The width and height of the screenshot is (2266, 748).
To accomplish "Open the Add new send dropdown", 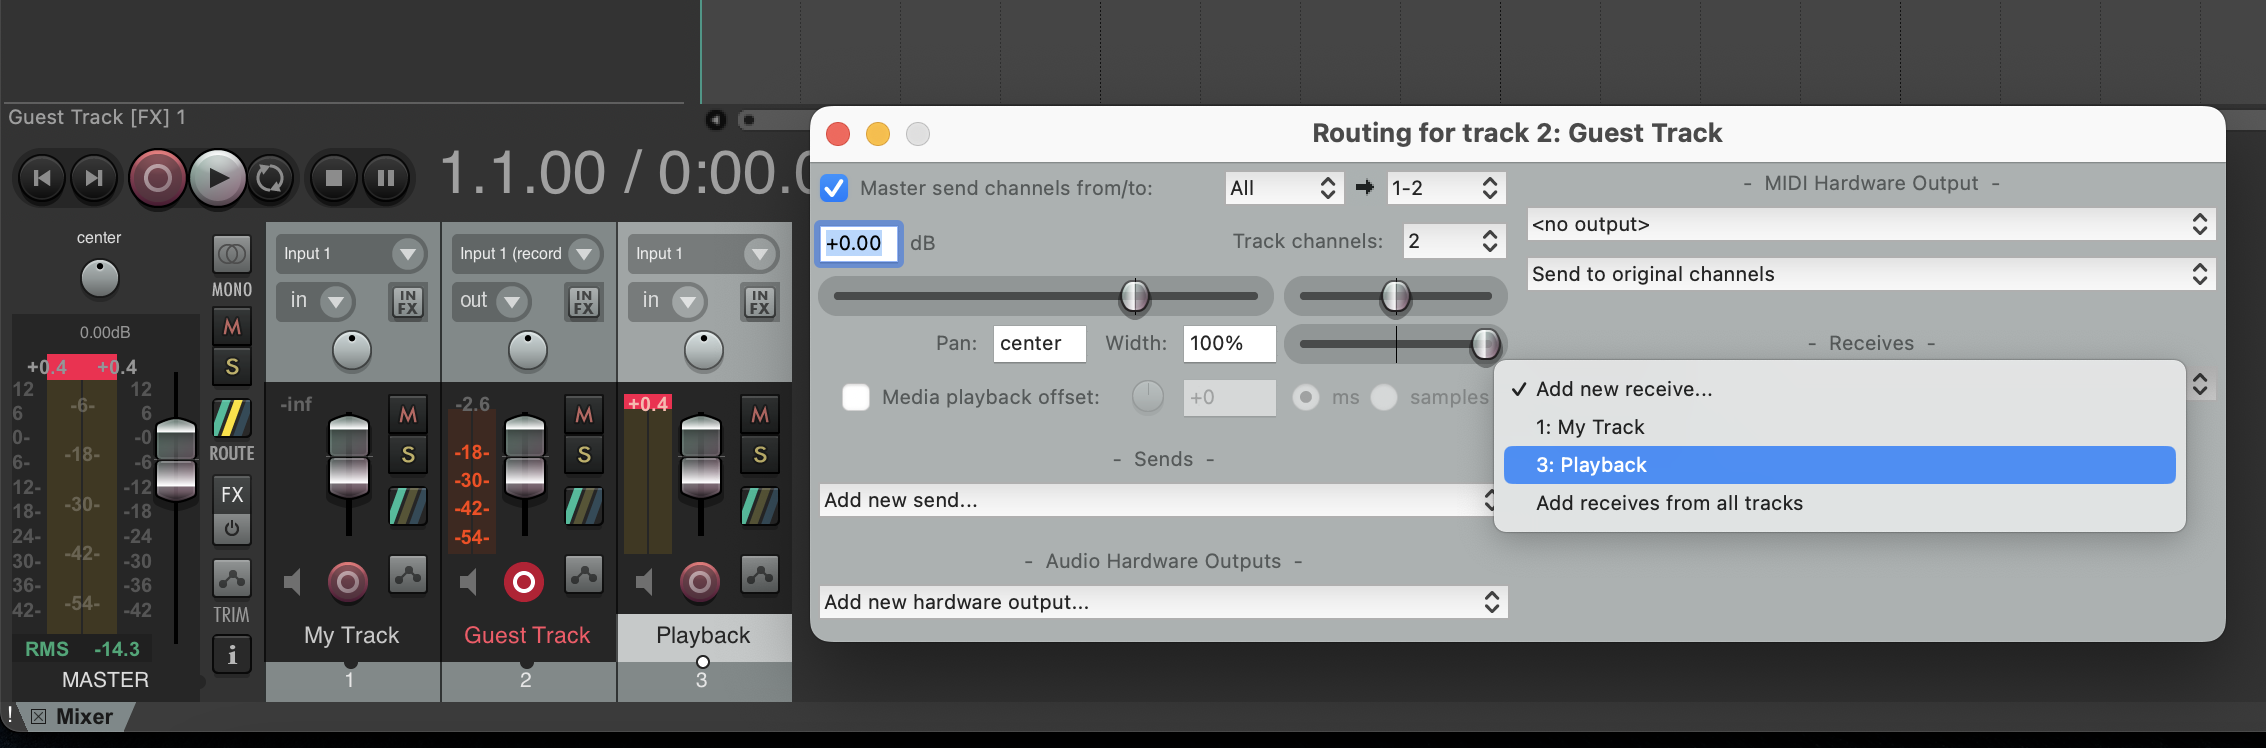I will [1158, 500].
